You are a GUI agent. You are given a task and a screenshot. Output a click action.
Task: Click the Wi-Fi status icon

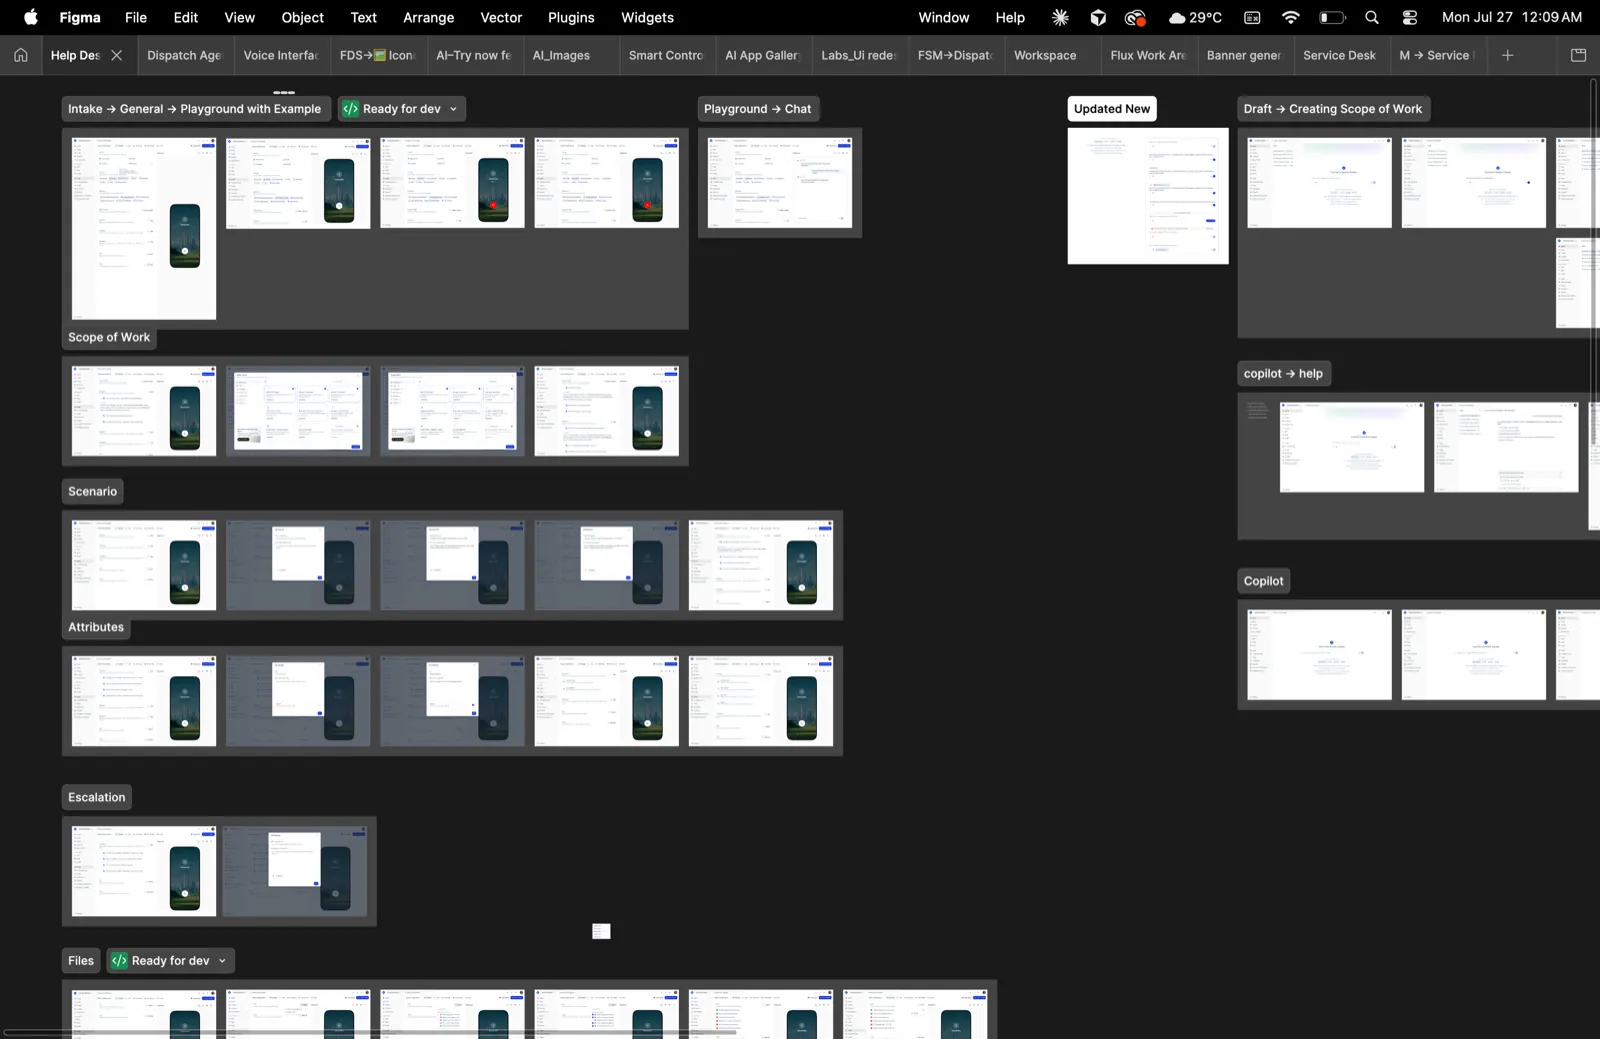pos(1291,17)
